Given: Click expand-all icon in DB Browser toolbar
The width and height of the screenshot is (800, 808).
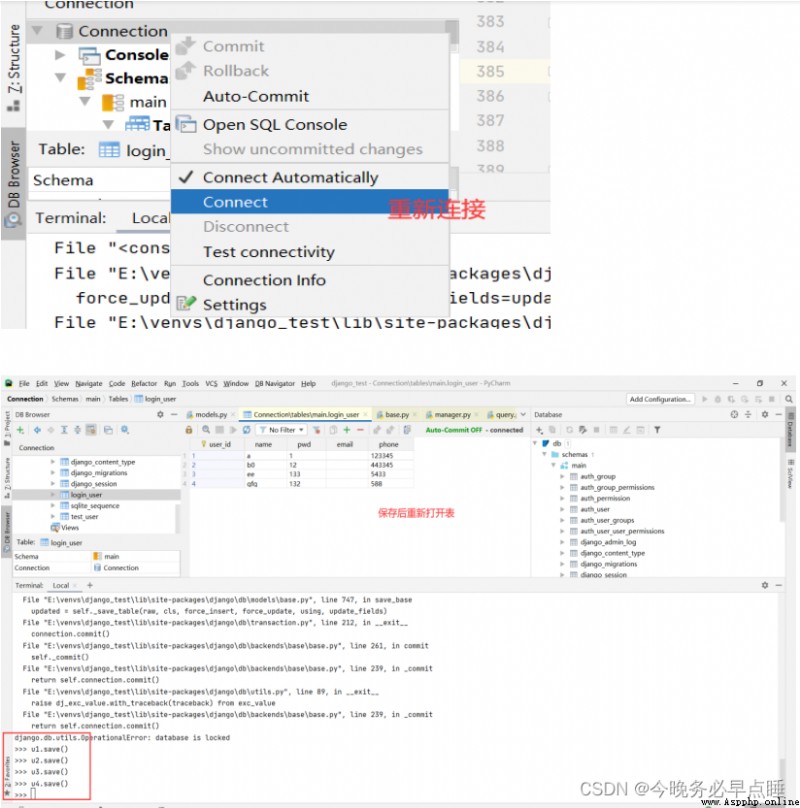Looking at the screenshot, I should [64, 430].
